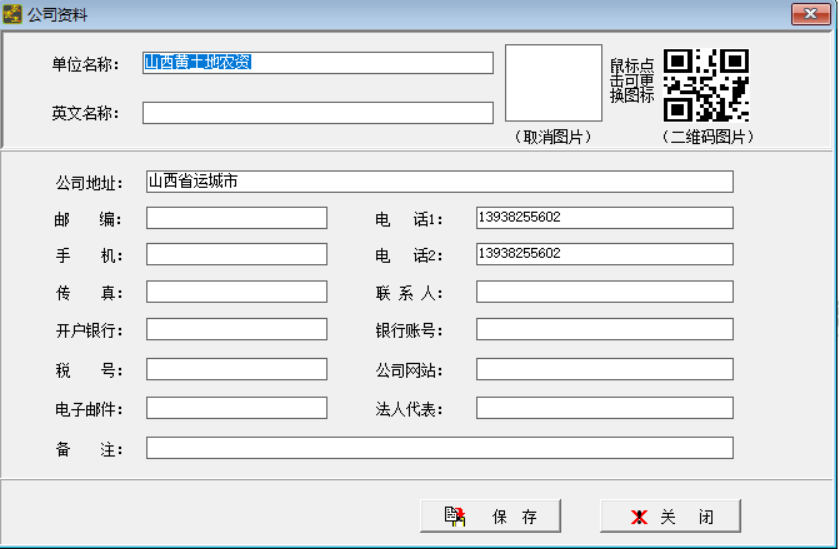Viewport: 839px width, 549px height.
Task: Click the QR code image
Action: pyautogui.click(x=706, y=85)
